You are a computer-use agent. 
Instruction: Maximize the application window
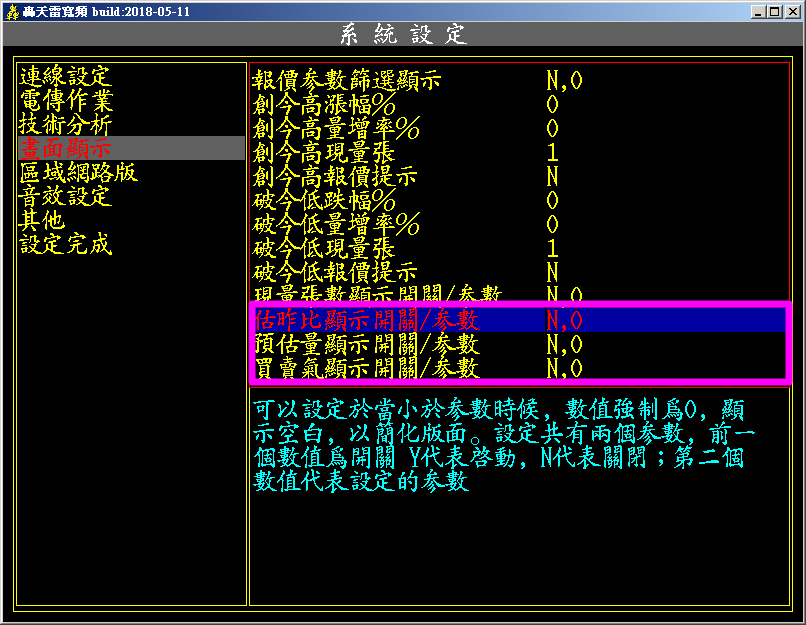[775, 12]
